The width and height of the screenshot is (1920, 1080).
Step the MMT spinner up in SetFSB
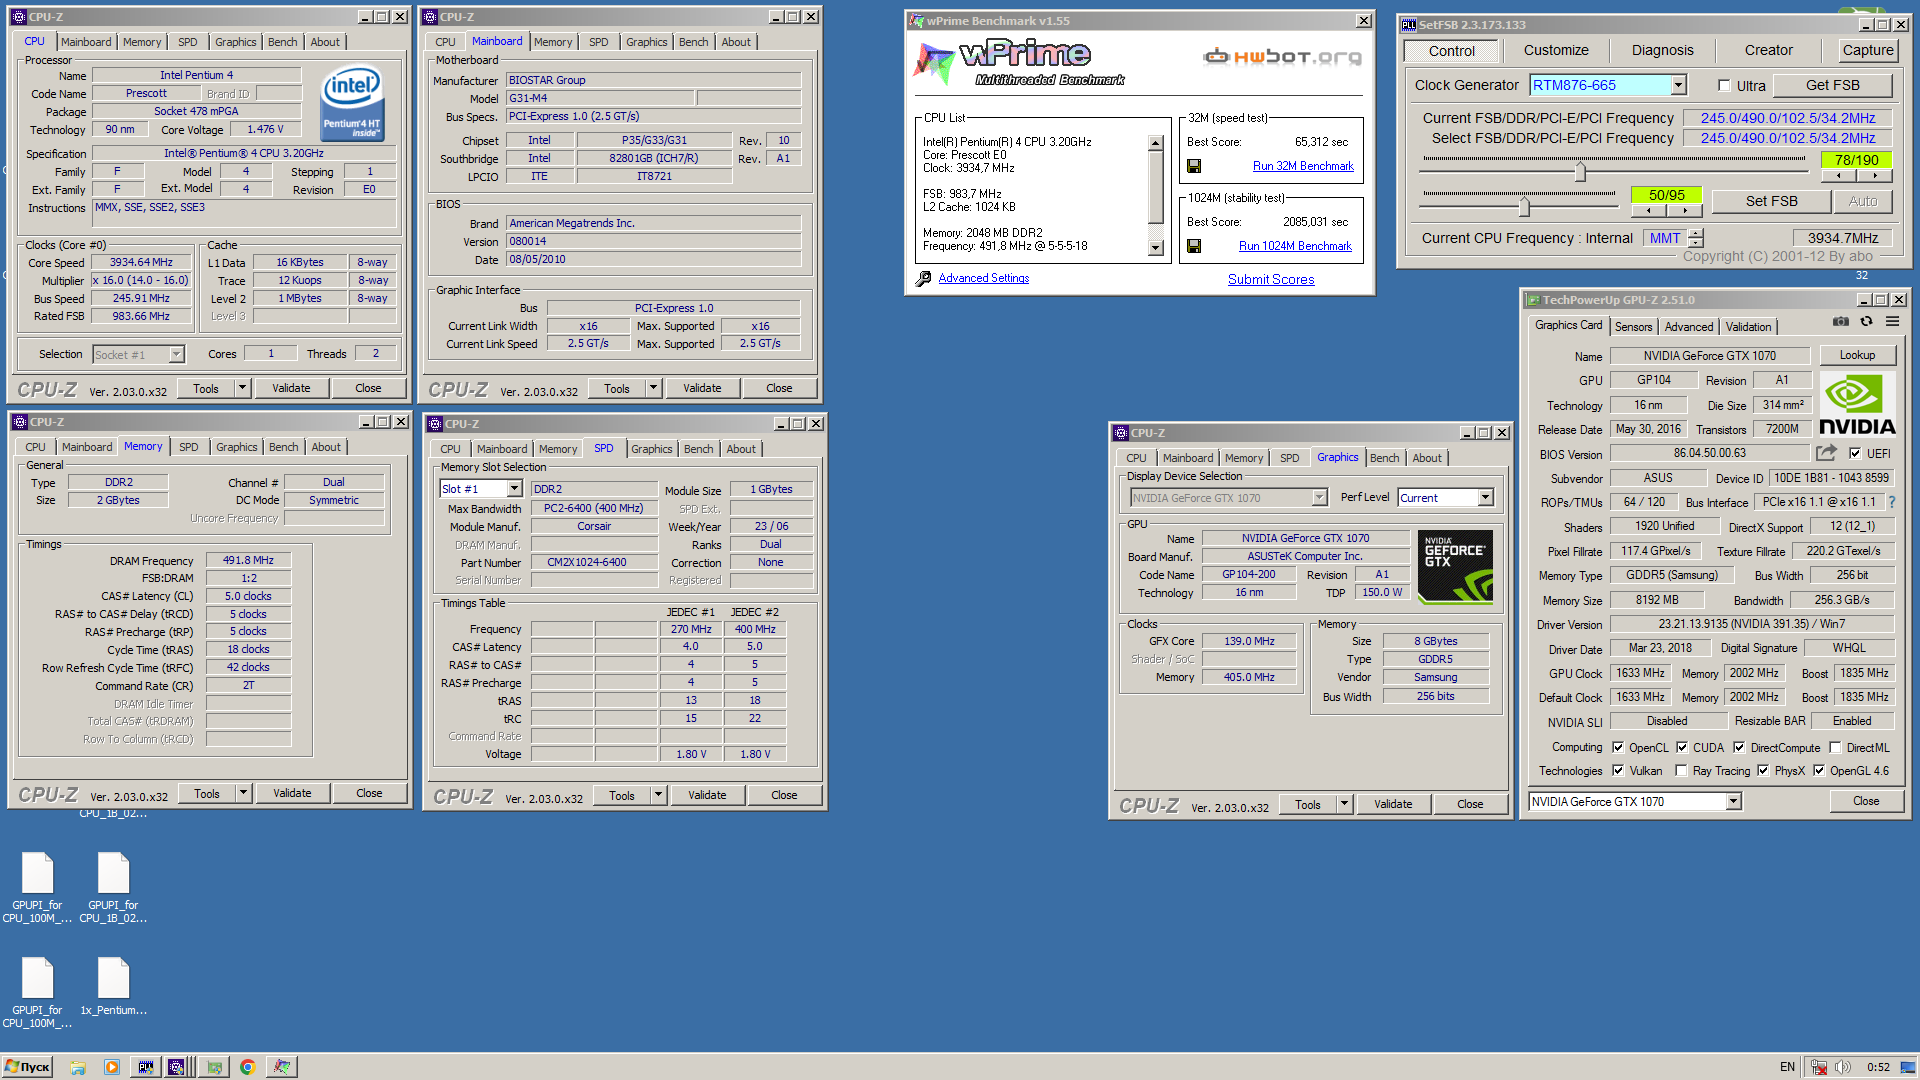(1696, 233)
